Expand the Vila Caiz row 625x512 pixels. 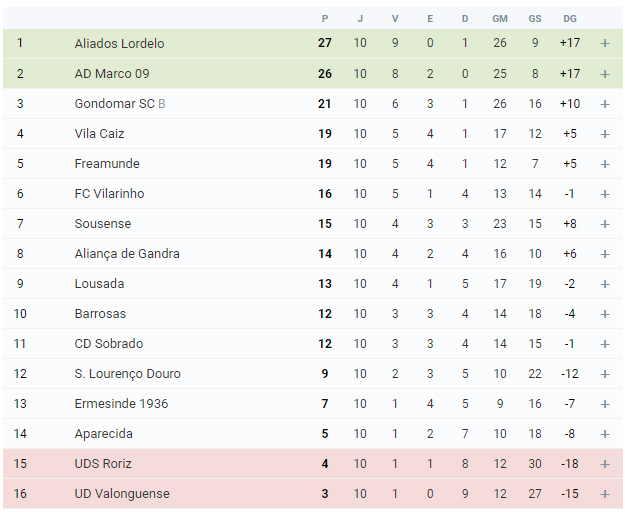(x=605, y=134)
